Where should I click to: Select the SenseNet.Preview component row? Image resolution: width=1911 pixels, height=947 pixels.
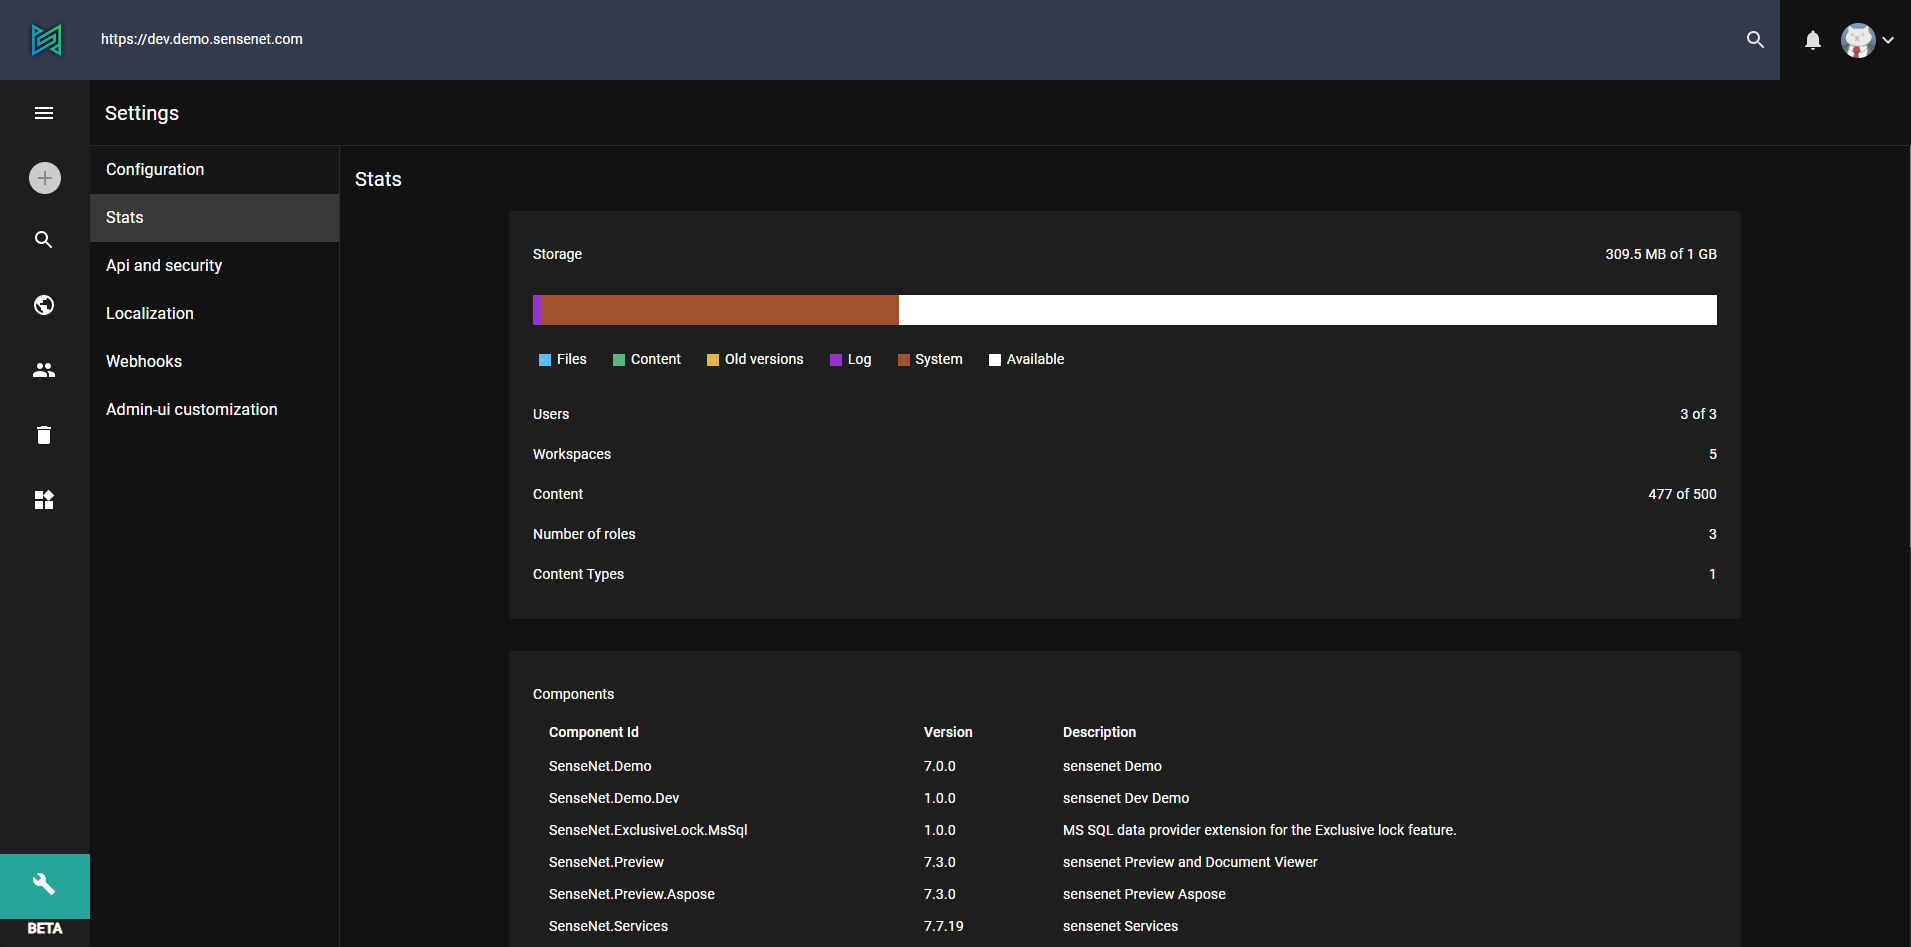1125,862
